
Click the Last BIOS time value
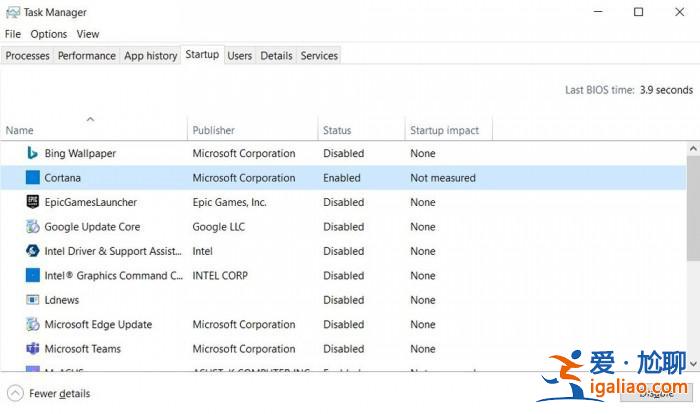pos(666,90)
